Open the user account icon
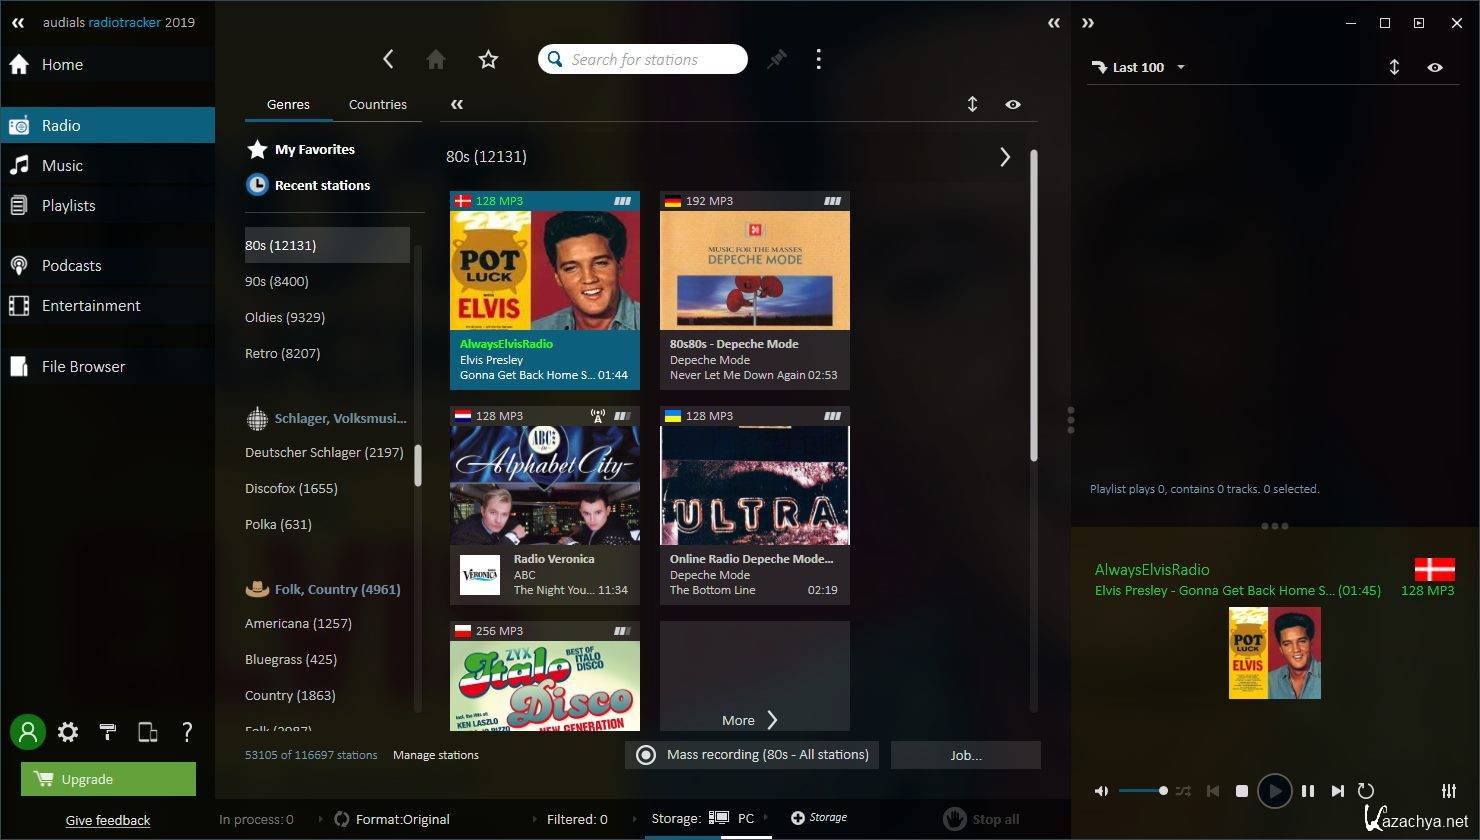1480x840 pixels. click(x=28, y=733)
